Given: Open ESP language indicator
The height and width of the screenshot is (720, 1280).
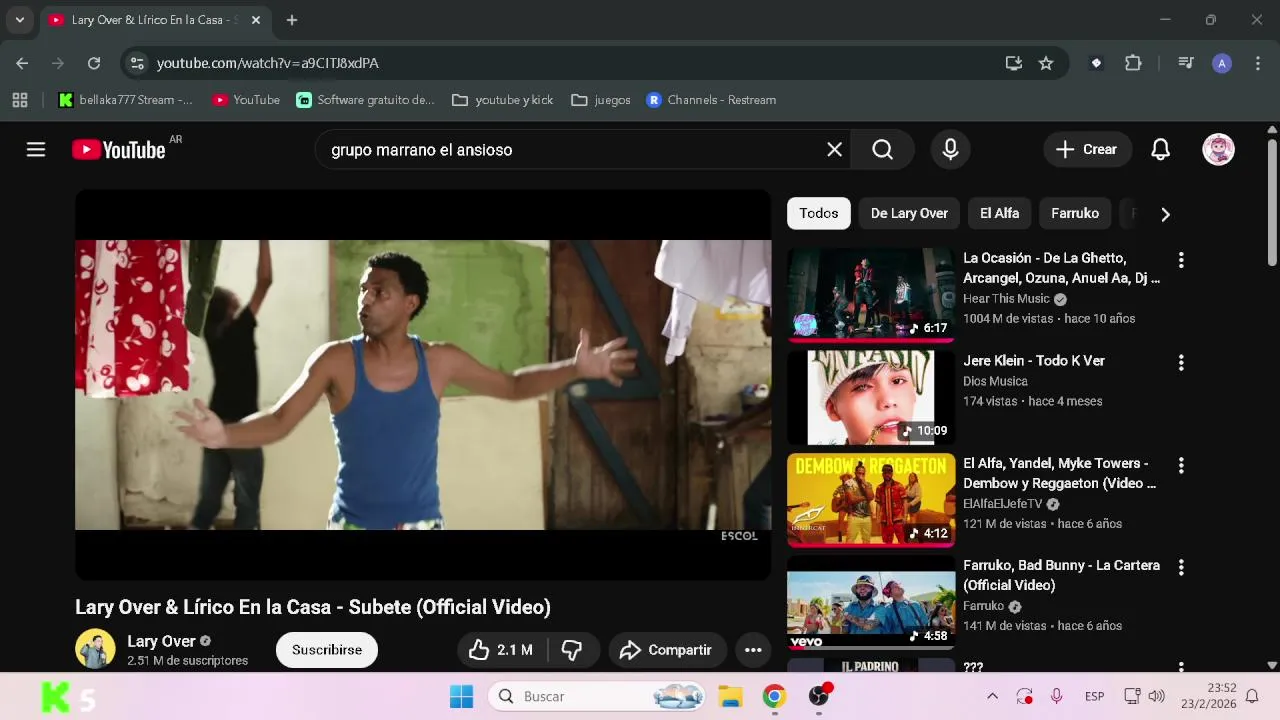Looking at the screenshot, I should click(x=1094, y=696).
